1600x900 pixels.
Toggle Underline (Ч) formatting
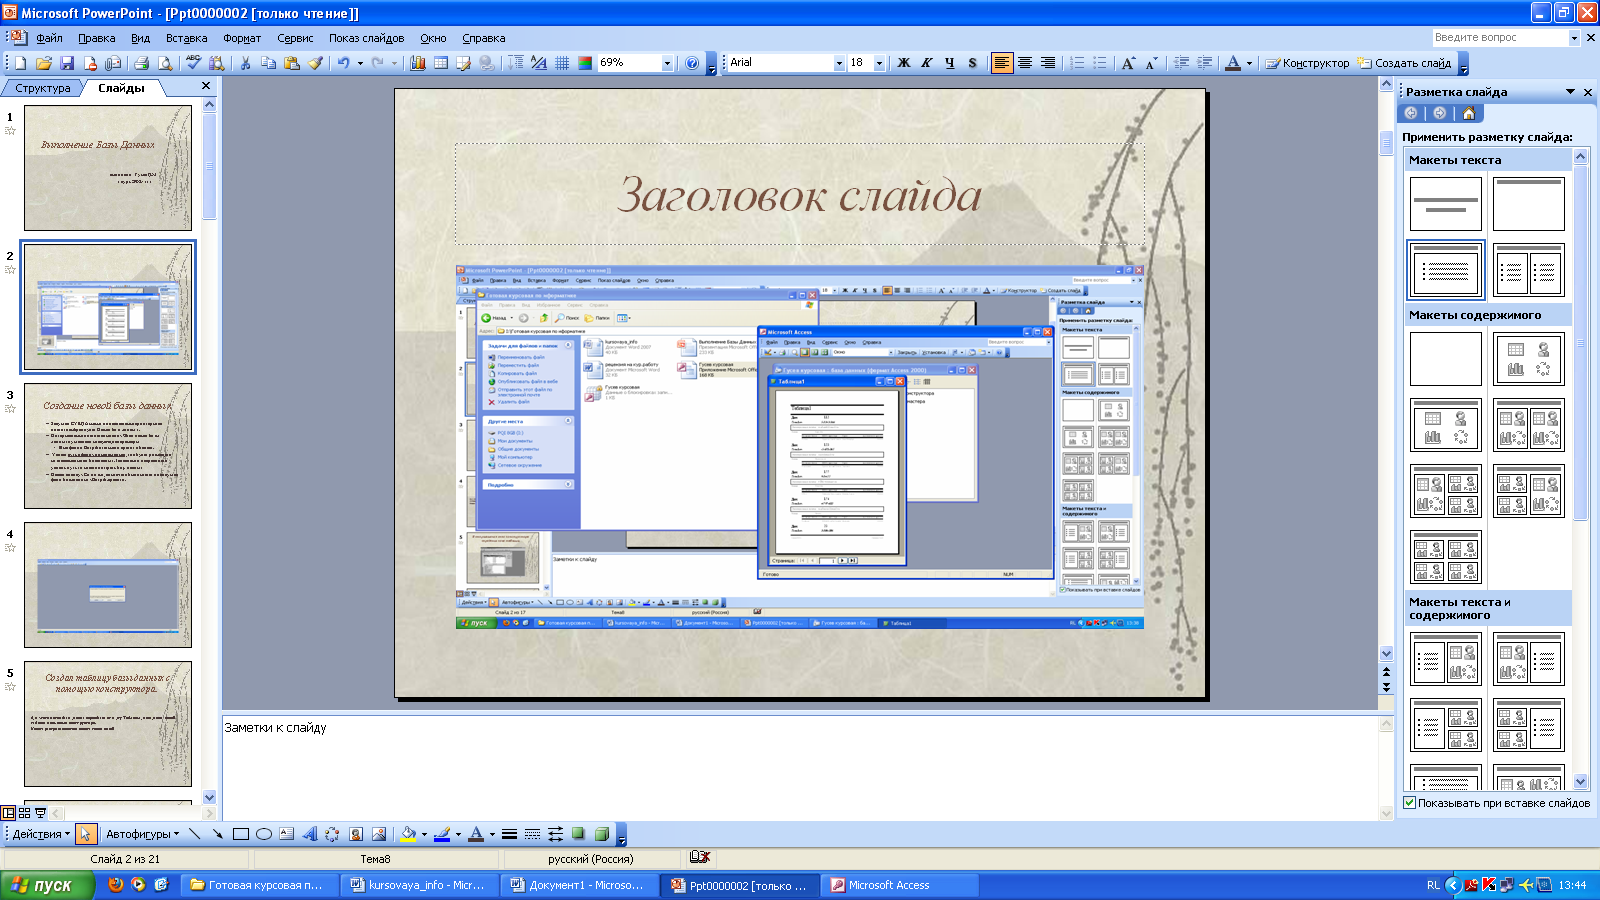[x=950, y=63]
